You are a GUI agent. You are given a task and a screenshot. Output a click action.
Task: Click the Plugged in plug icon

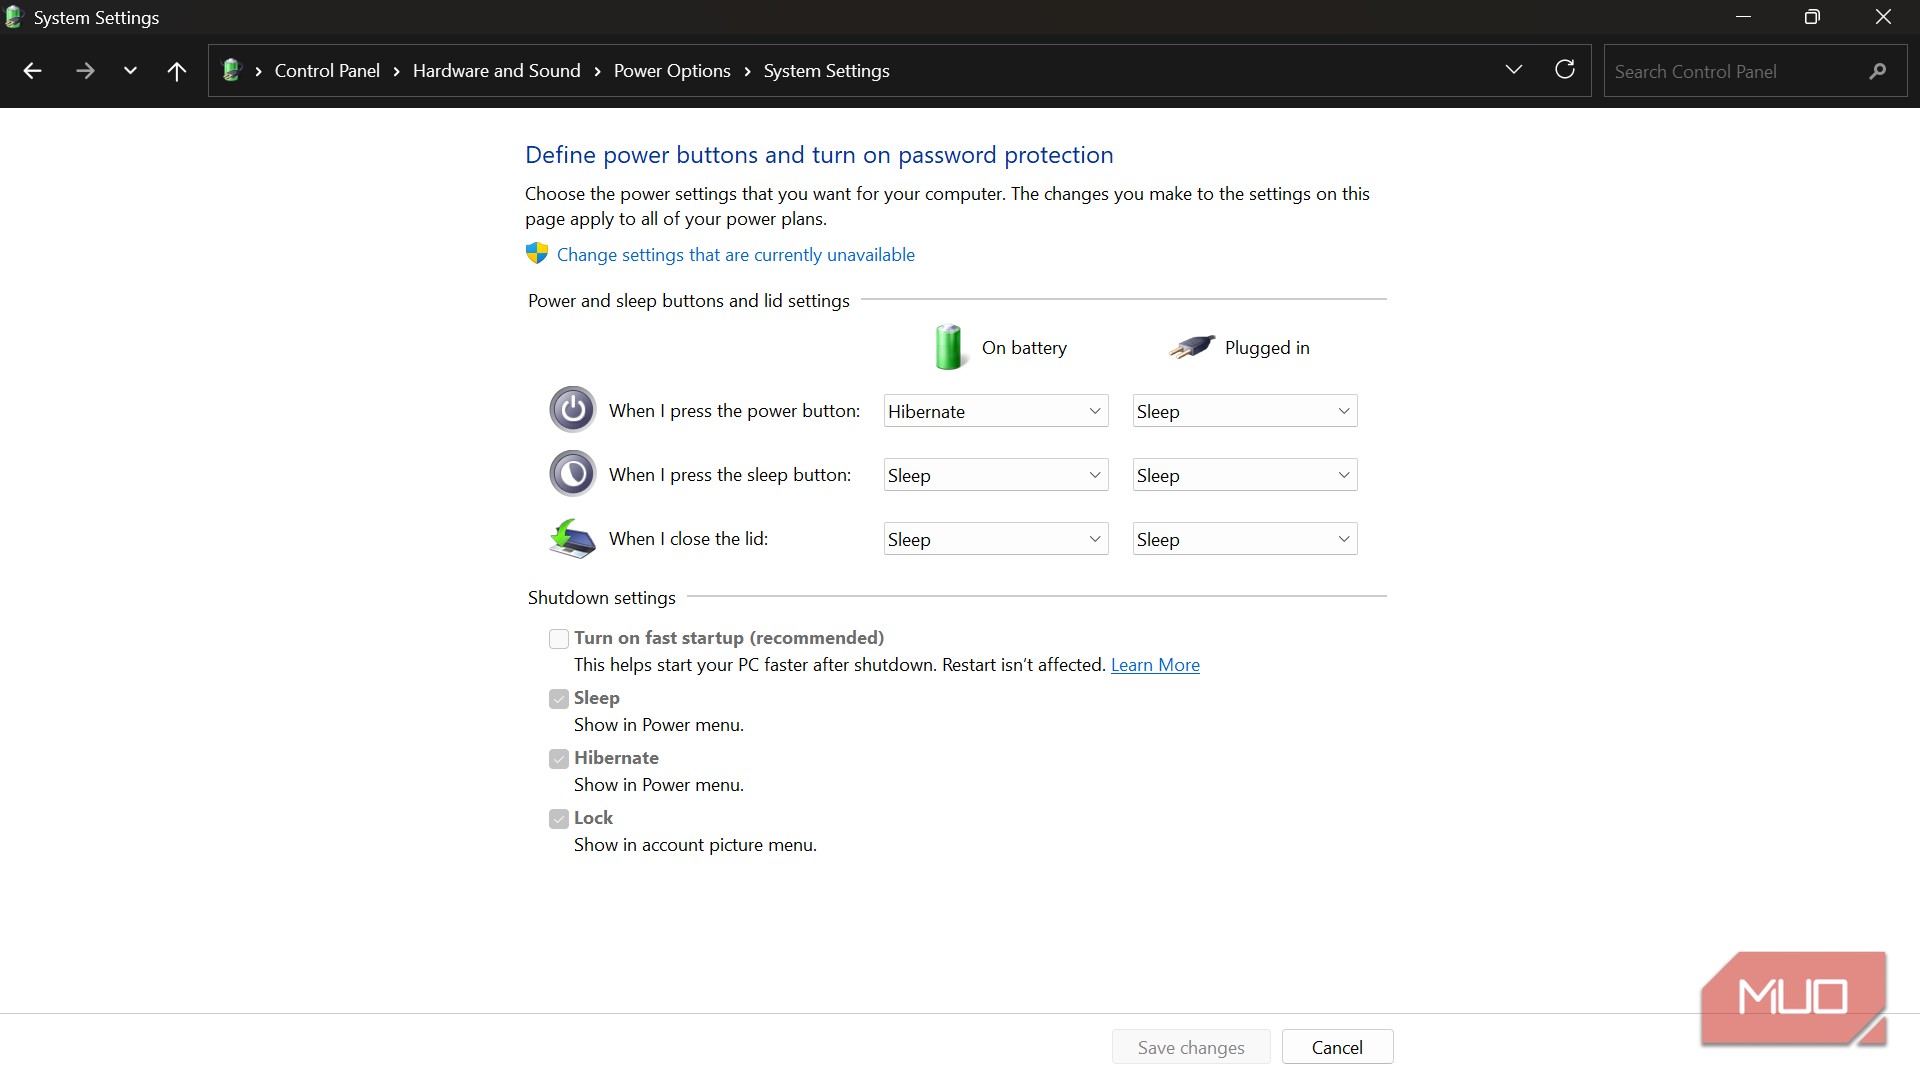1192,347
